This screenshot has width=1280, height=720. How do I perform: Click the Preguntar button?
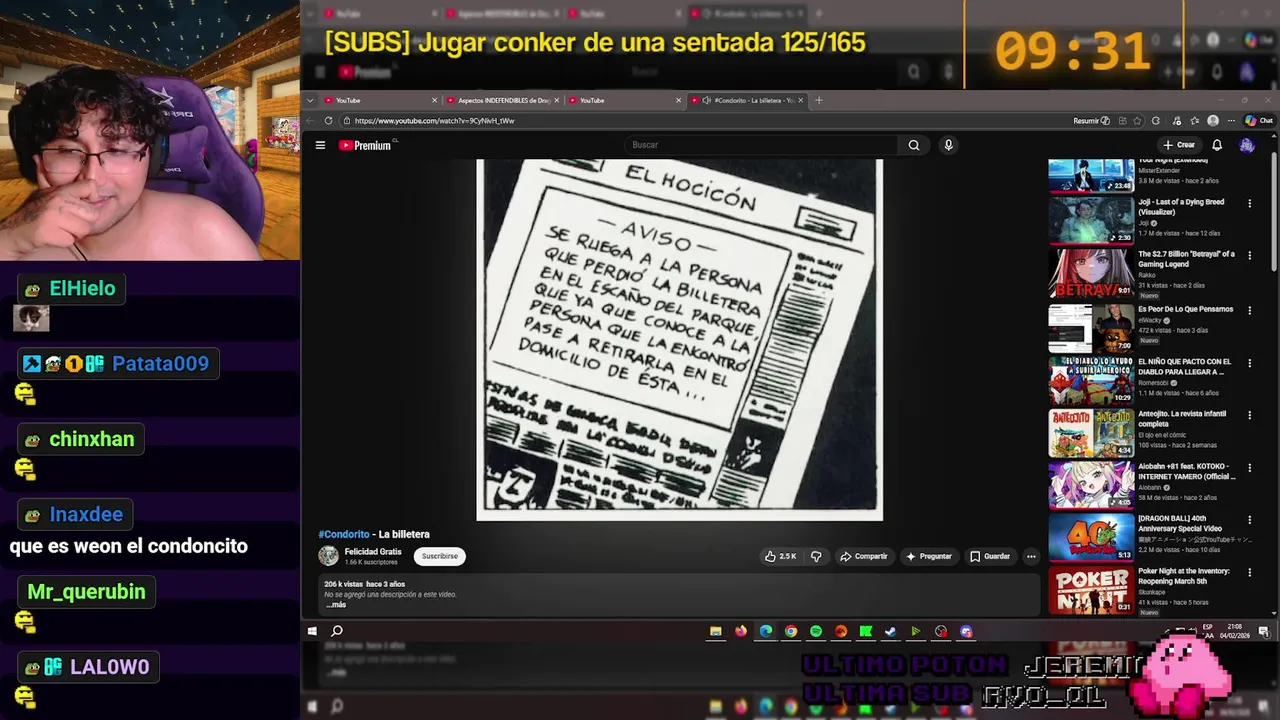click(x=929, y=556)
